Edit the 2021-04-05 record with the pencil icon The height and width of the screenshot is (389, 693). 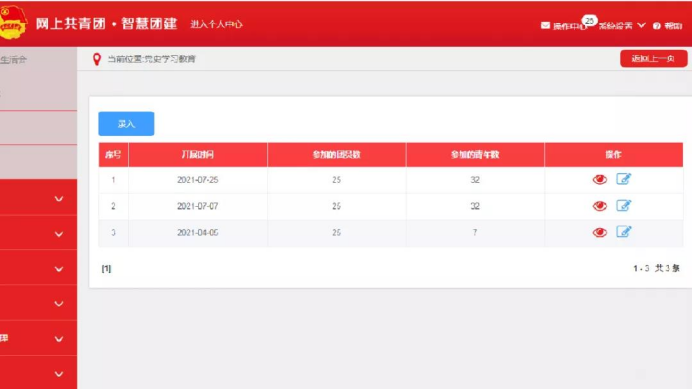(624, 232)
